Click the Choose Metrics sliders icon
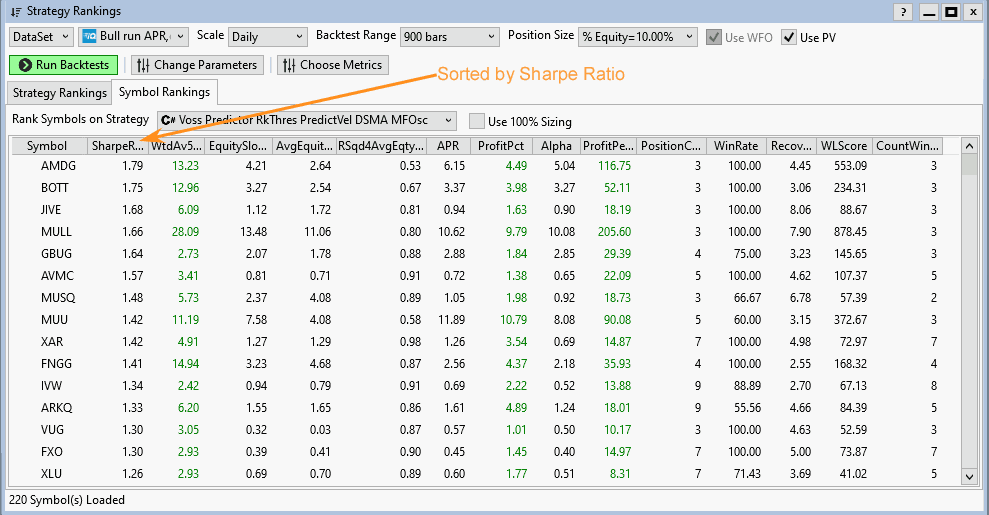This screenshot has height=515, width=989. point(288,65)
